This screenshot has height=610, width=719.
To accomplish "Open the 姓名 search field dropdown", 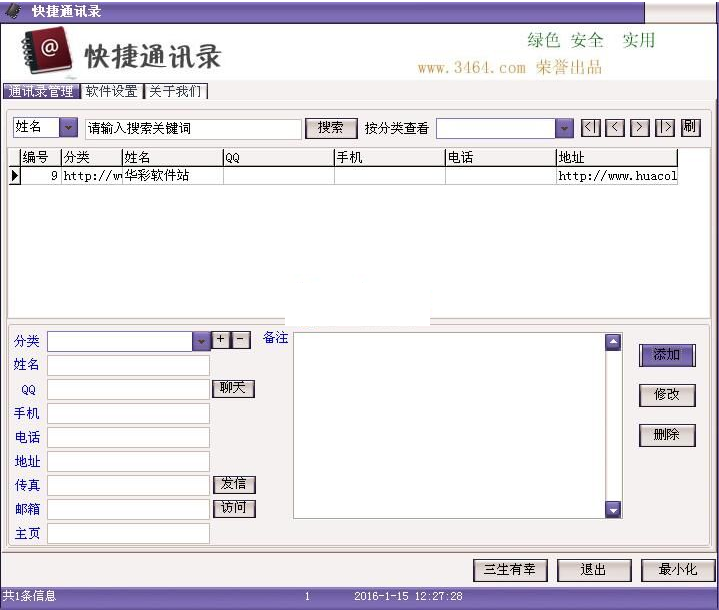I will pos(68,128).
